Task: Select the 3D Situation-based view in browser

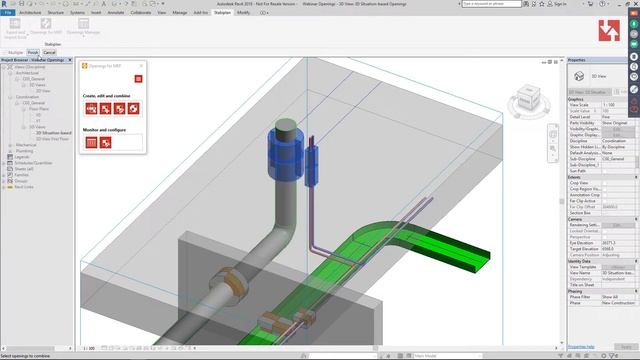Action: tap(53, 133)
